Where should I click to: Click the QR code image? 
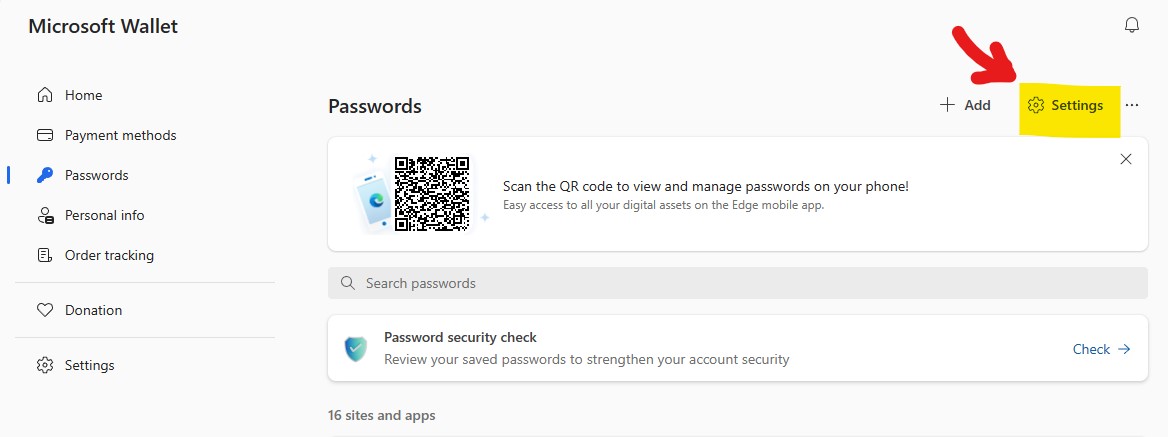[432, 194]
